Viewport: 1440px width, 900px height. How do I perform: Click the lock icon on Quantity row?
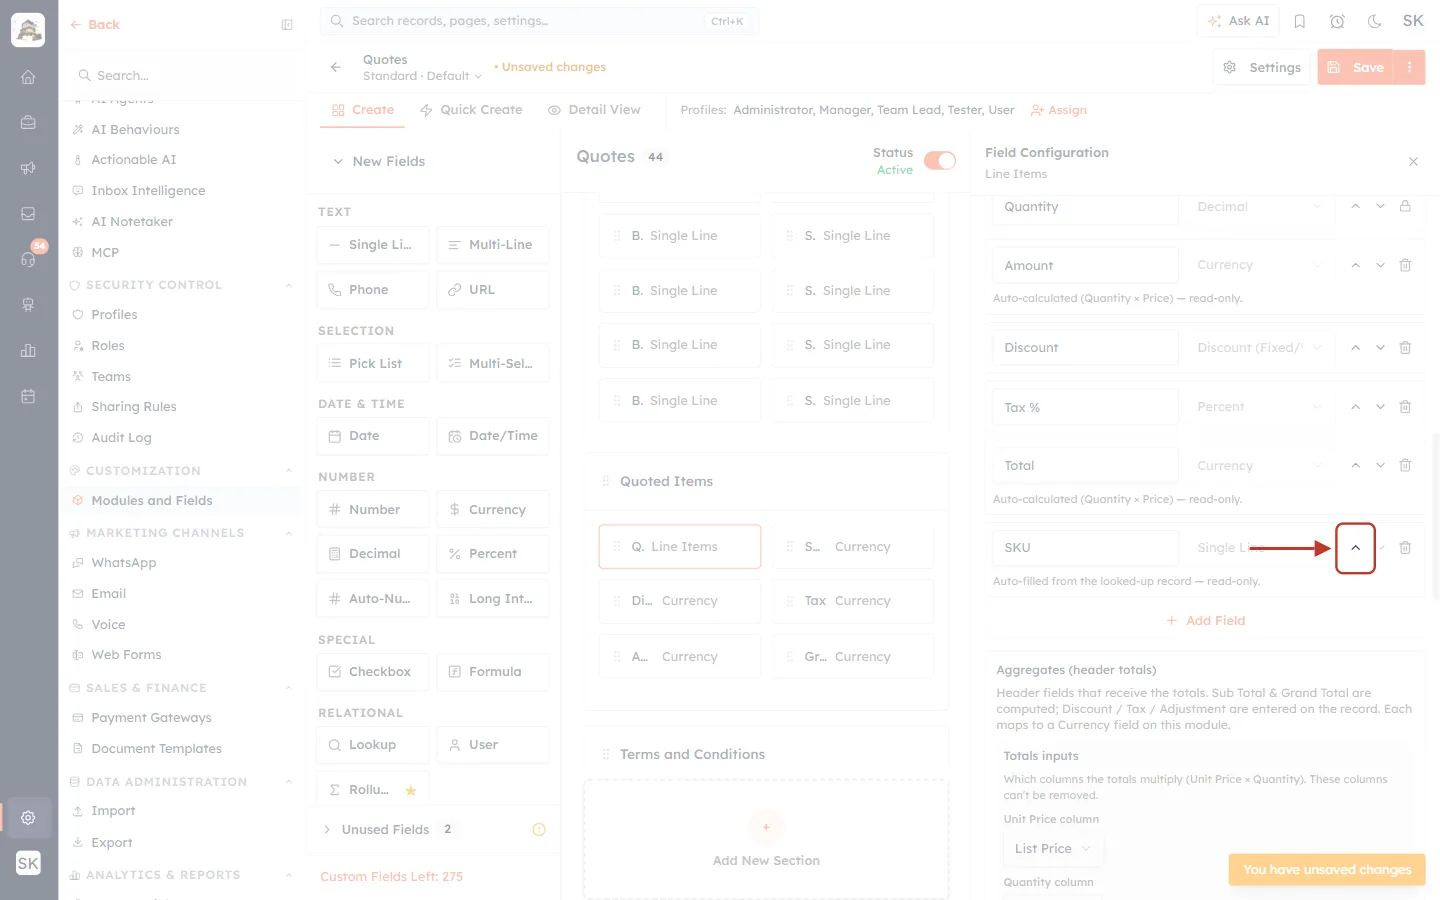click(x=1405, y=206)
